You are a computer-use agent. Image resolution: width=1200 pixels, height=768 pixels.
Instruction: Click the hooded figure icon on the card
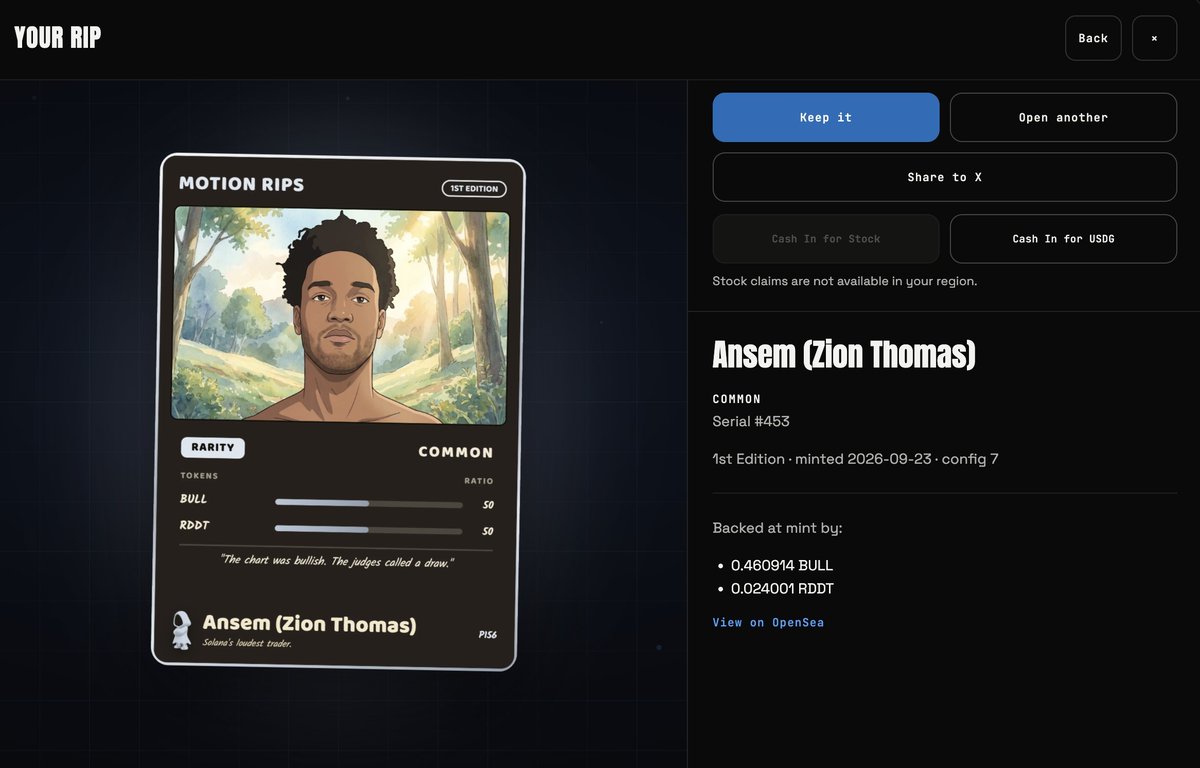182,630
